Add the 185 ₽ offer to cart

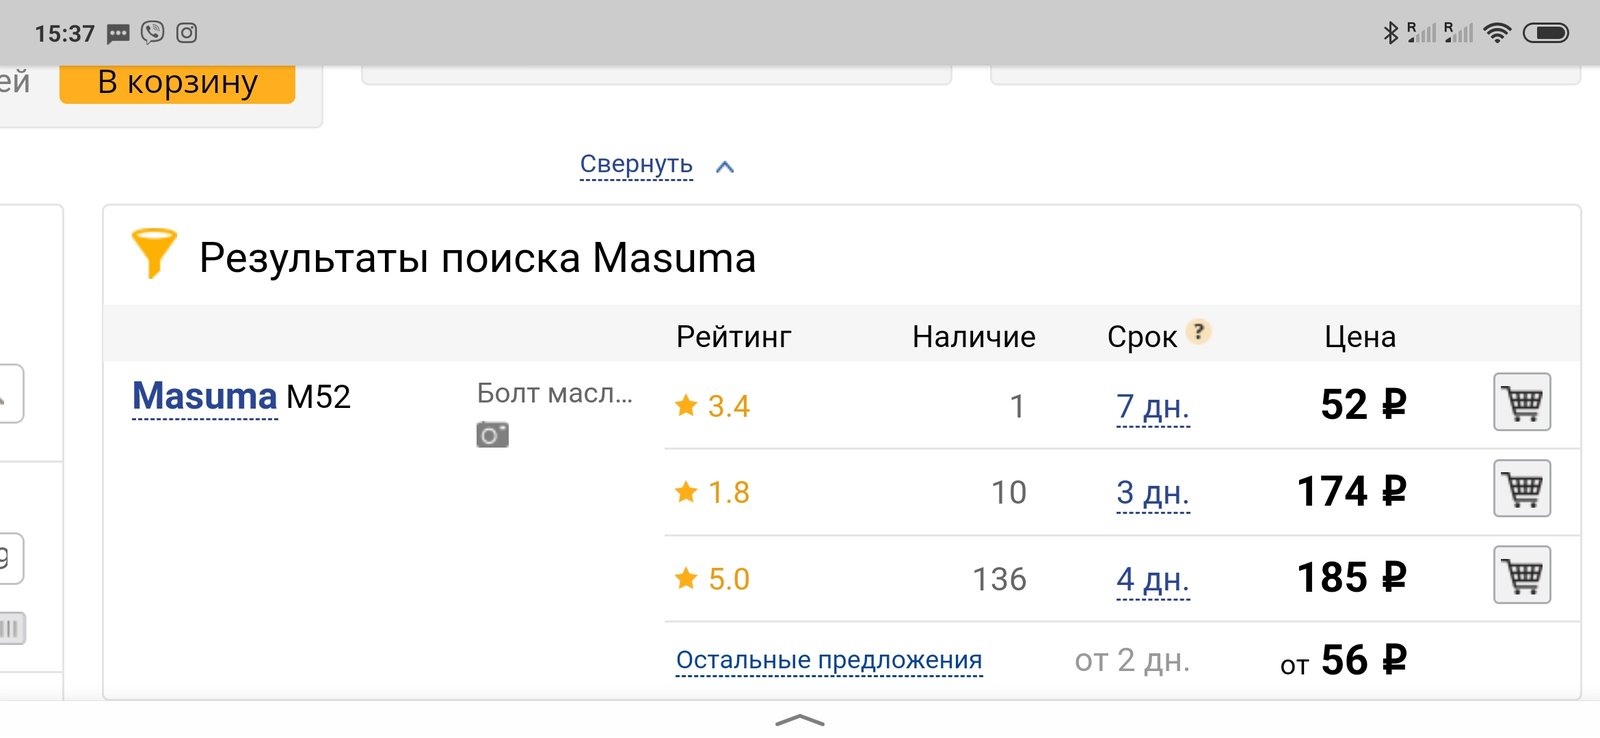pyautogui.click(x=1522, y=575)
